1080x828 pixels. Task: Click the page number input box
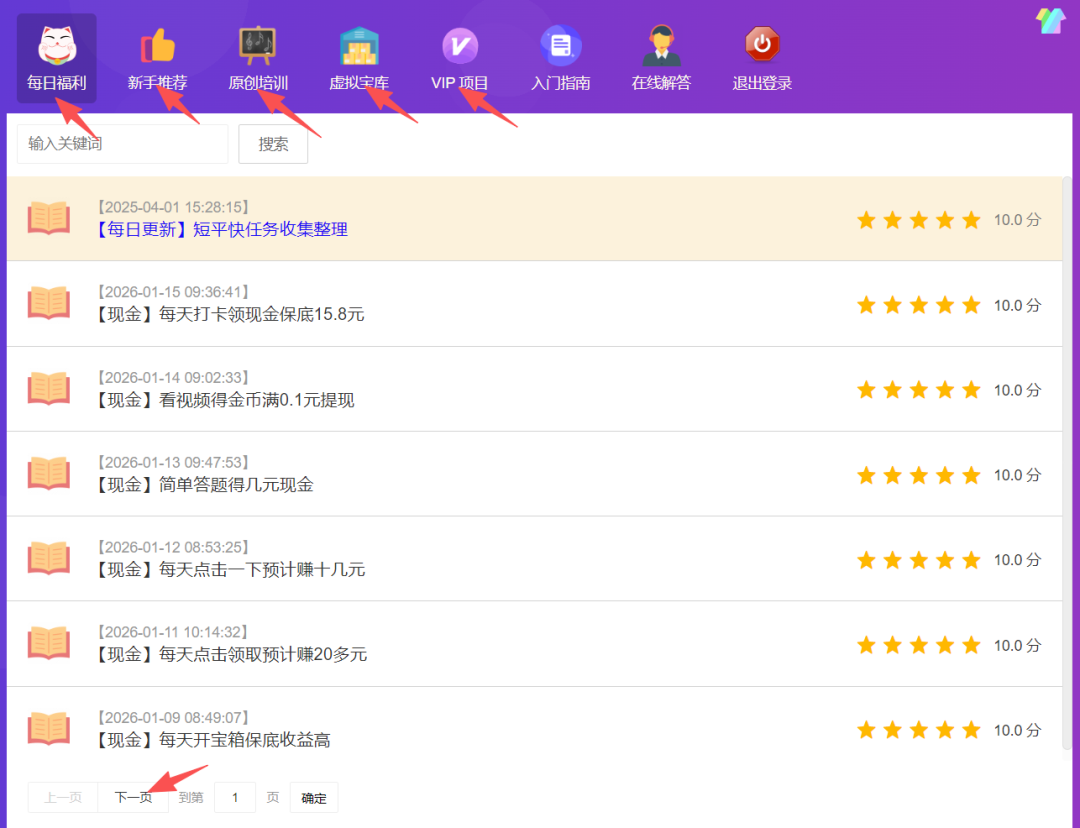click(235, 798)
